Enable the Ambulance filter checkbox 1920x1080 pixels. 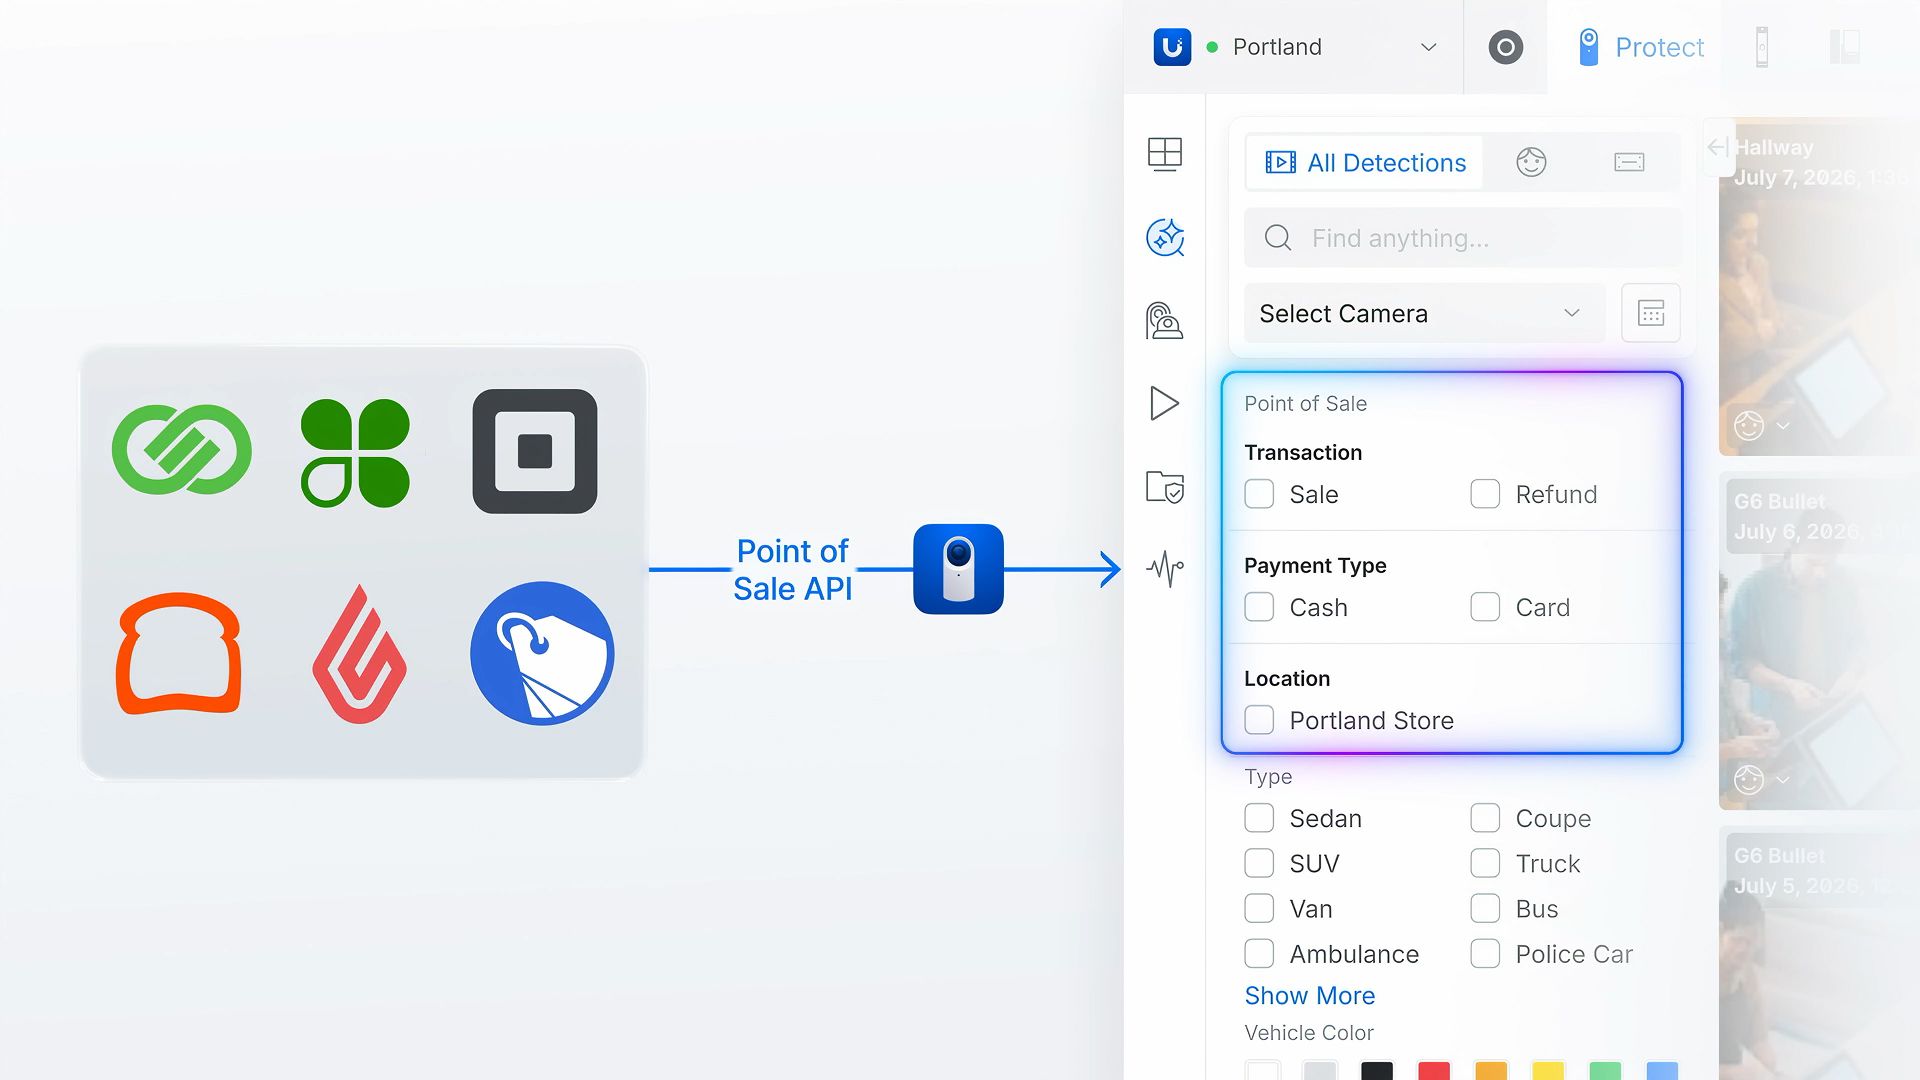tap(1259, 954)
